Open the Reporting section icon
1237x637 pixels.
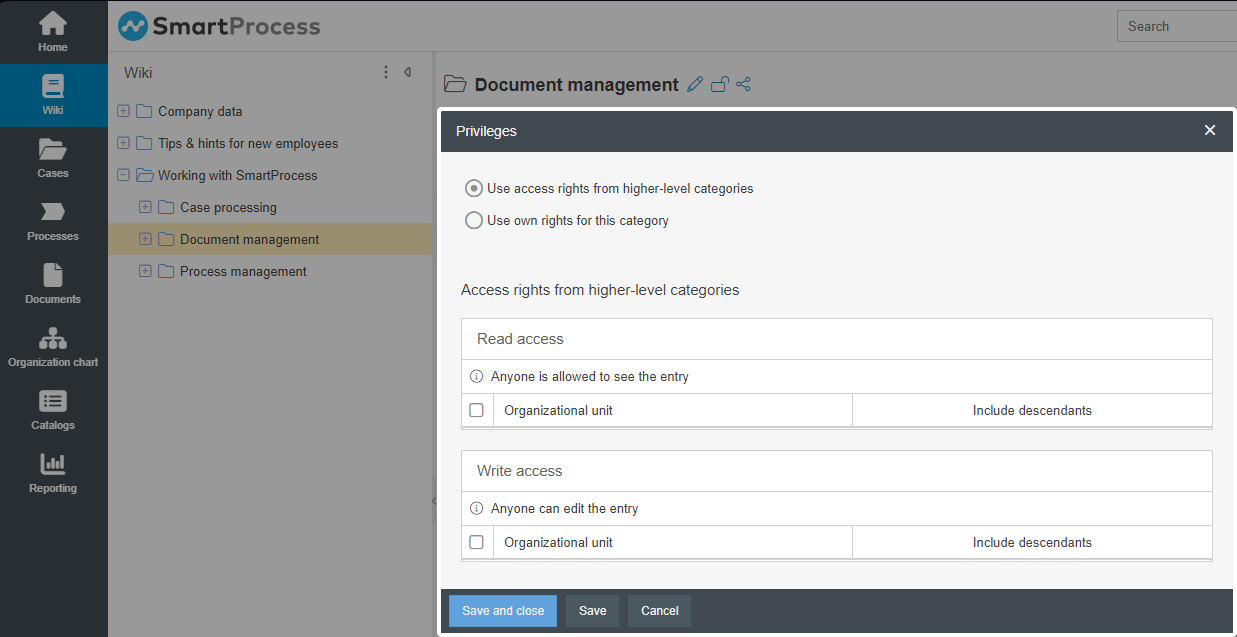(53, 473)
